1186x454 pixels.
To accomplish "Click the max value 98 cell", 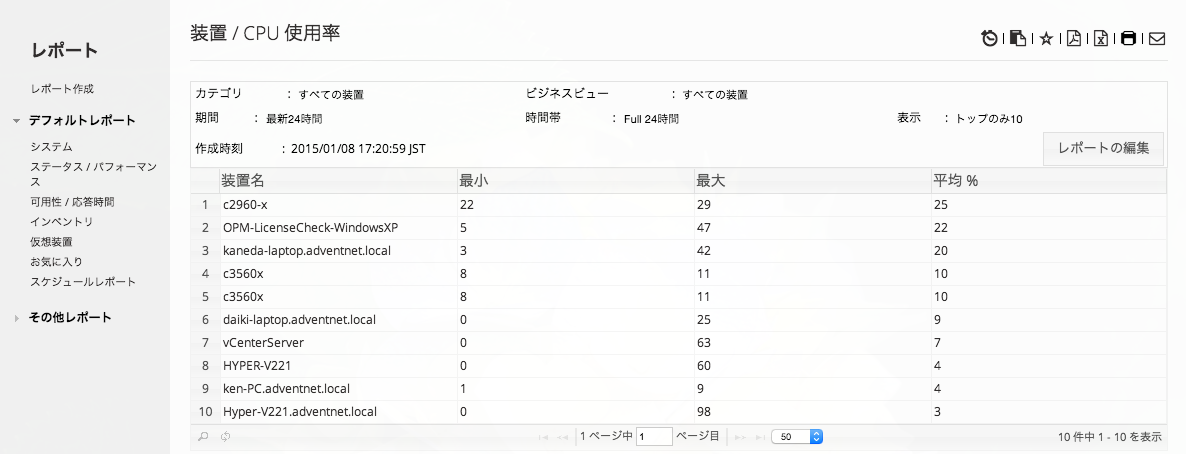I will (x=812, y=412).
